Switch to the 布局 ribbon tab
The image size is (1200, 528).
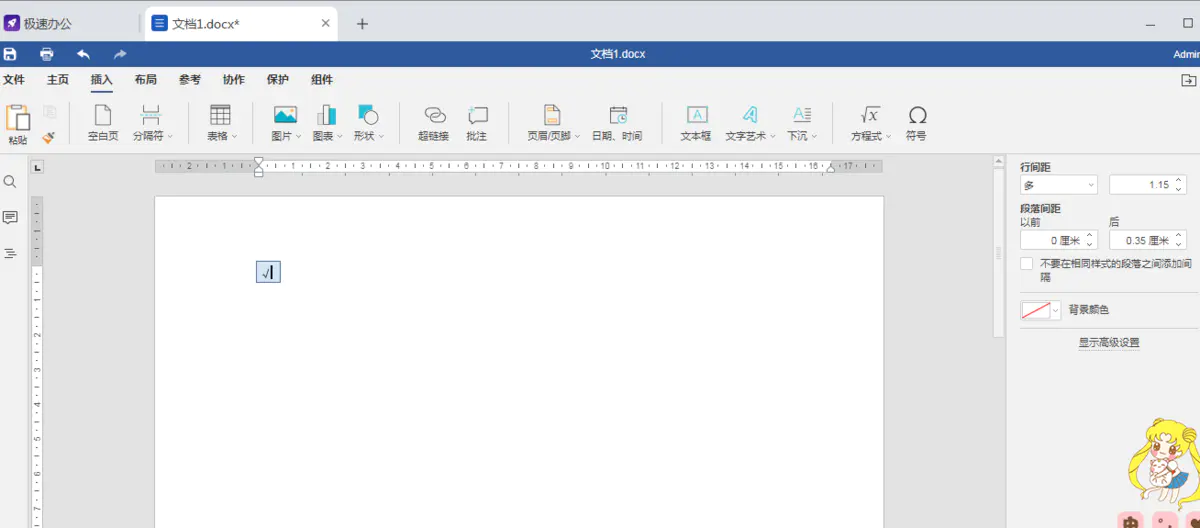coord(146,80)
